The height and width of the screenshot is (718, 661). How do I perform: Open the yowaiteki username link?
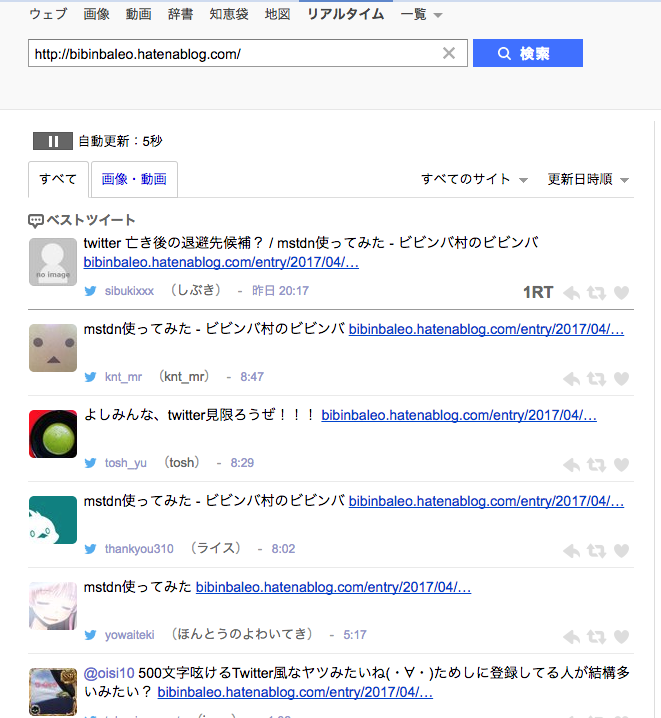(x=130, y=635)
